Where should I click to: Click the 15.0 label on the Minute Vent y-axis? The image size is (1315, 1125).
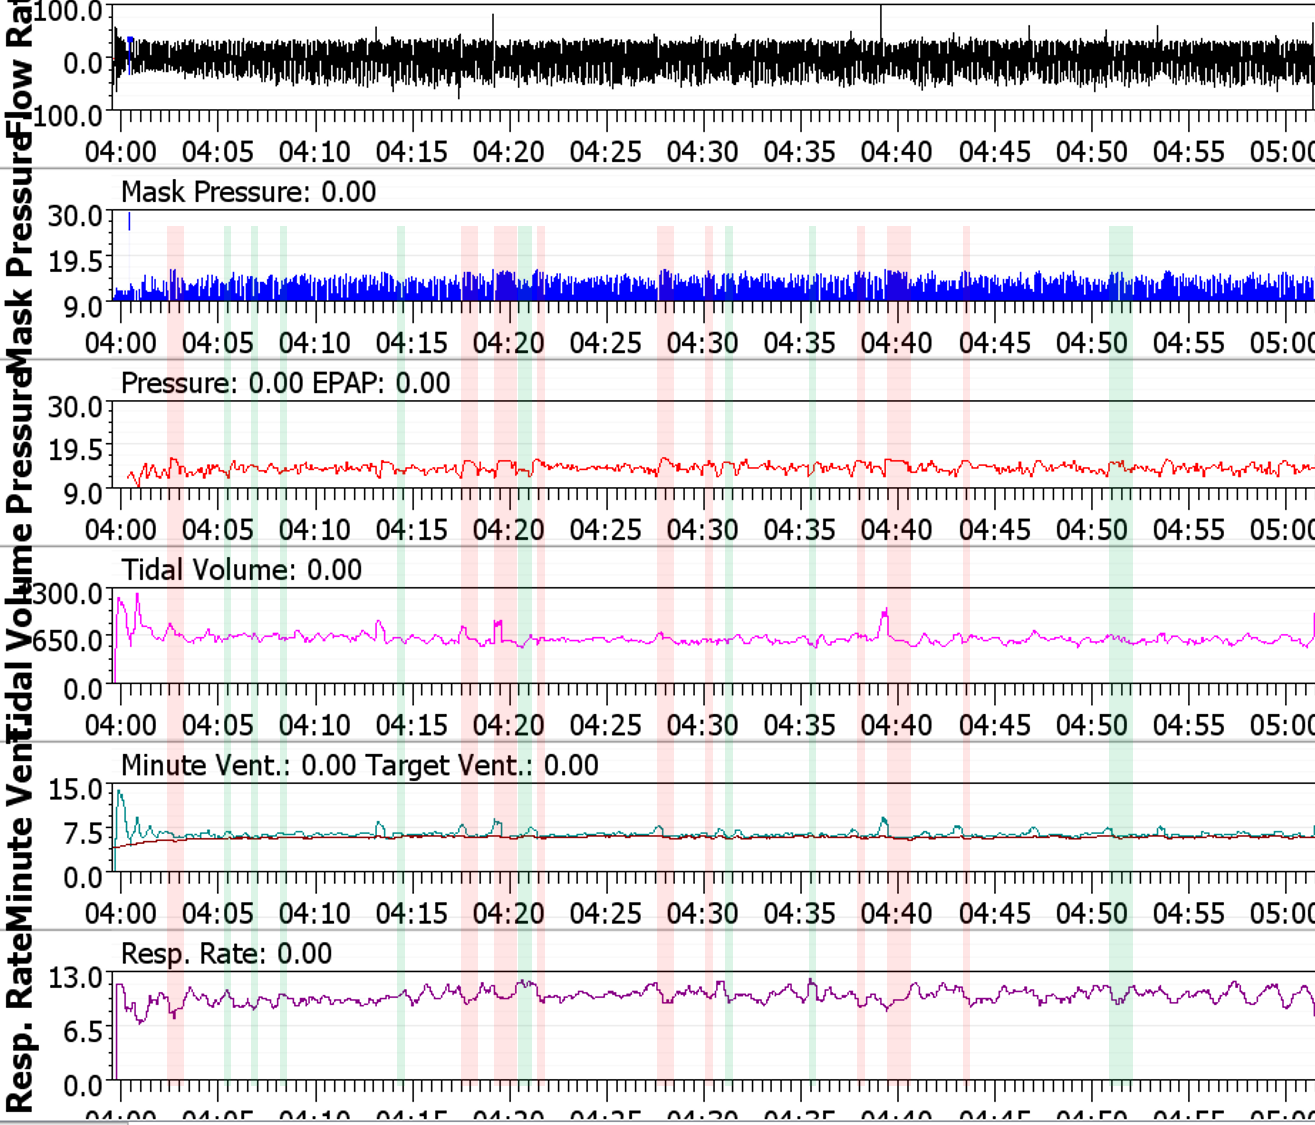[75, 790]
